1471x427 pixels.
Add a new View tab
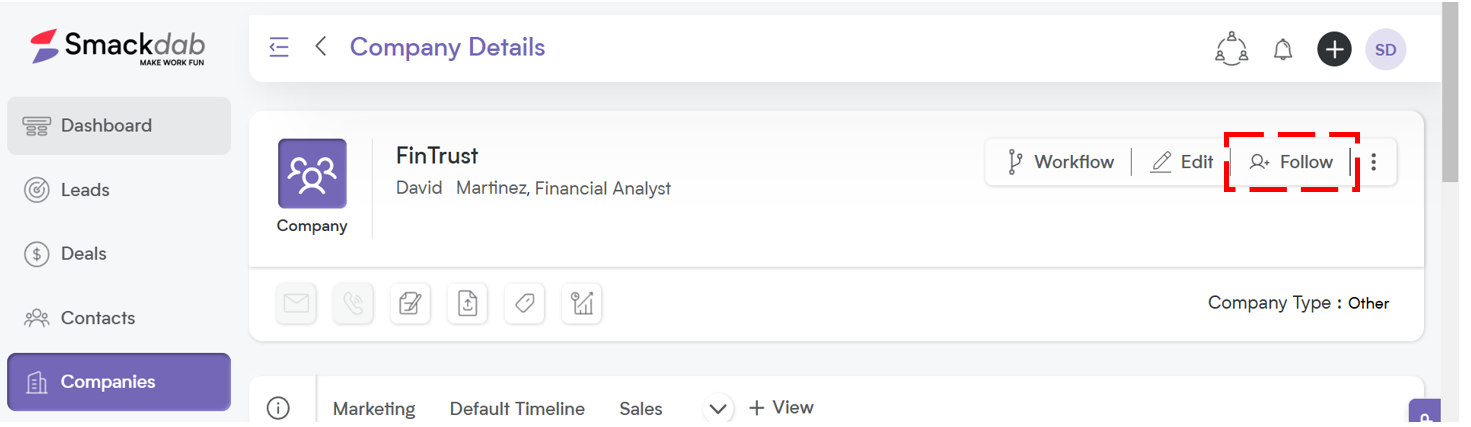tap(781, 408)
